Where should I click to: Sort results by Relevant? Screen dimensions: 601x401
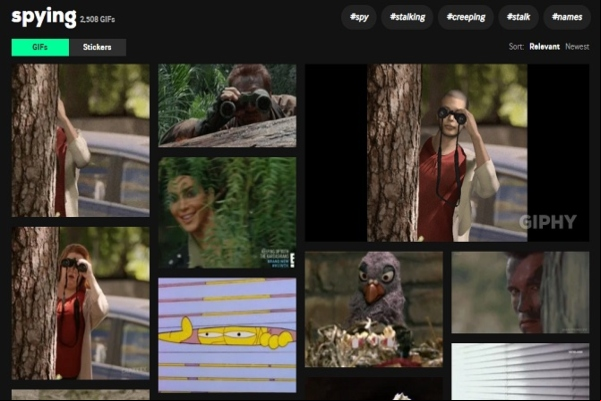click(x=544, y=47)
